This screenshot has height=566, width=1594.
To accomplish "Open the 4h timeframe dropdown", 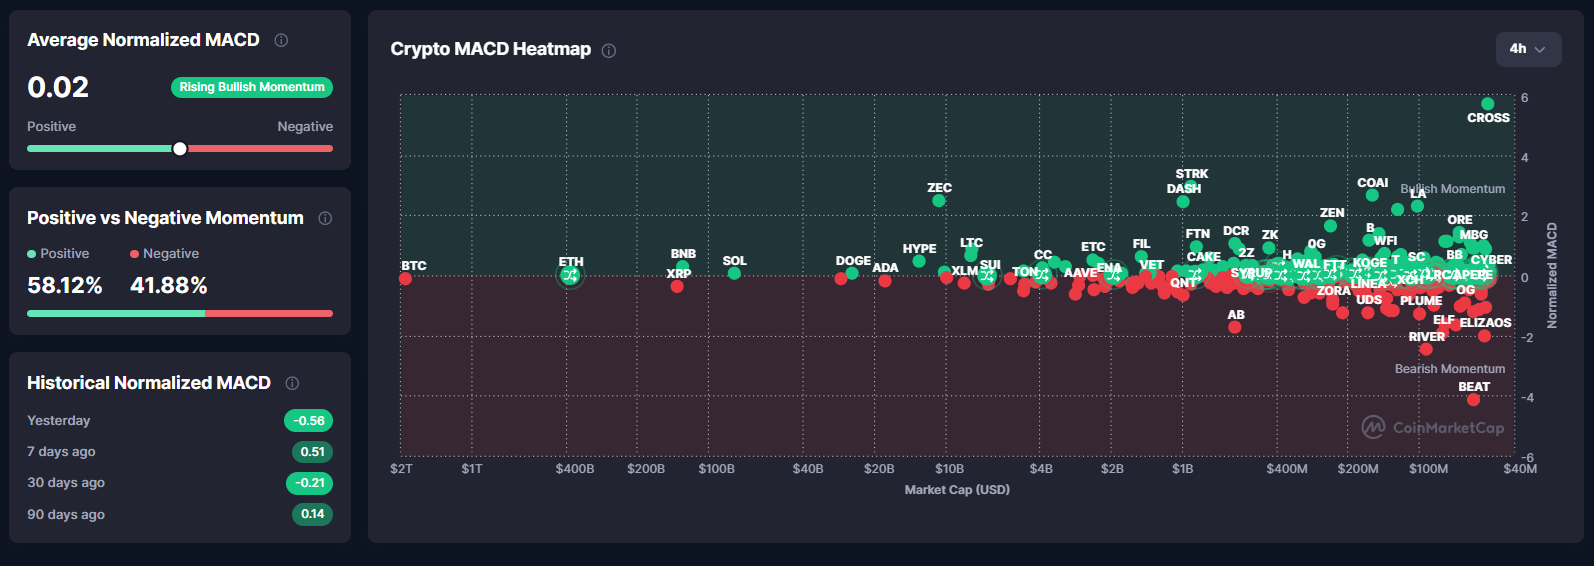I will point(1528,49).
